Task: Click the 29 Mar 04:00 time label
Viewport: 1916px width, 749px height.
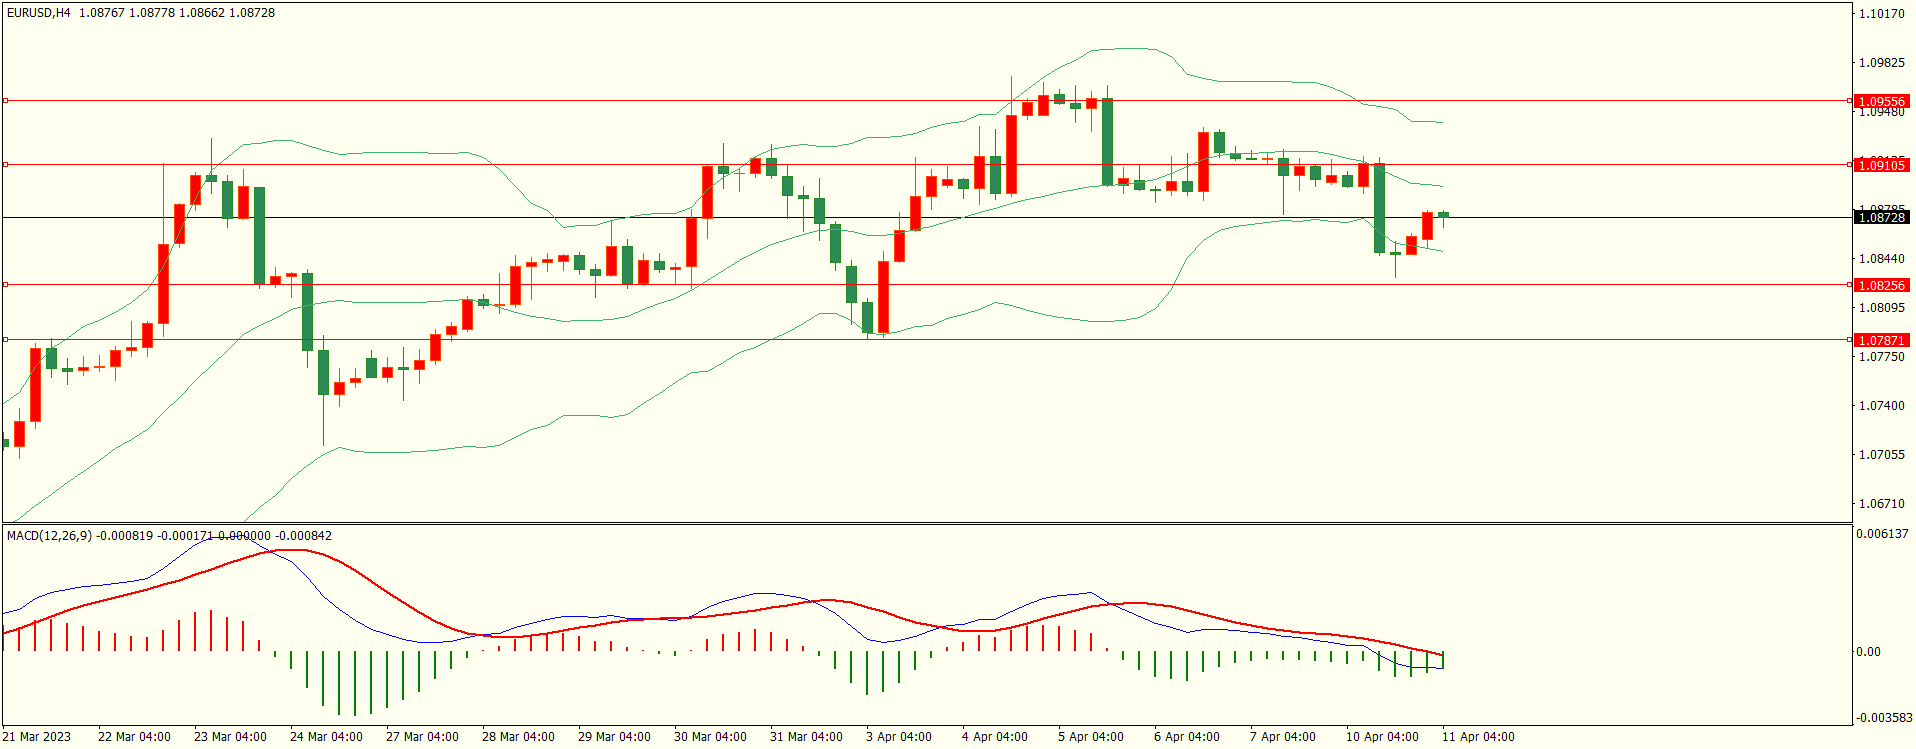Action: (614, 737)
